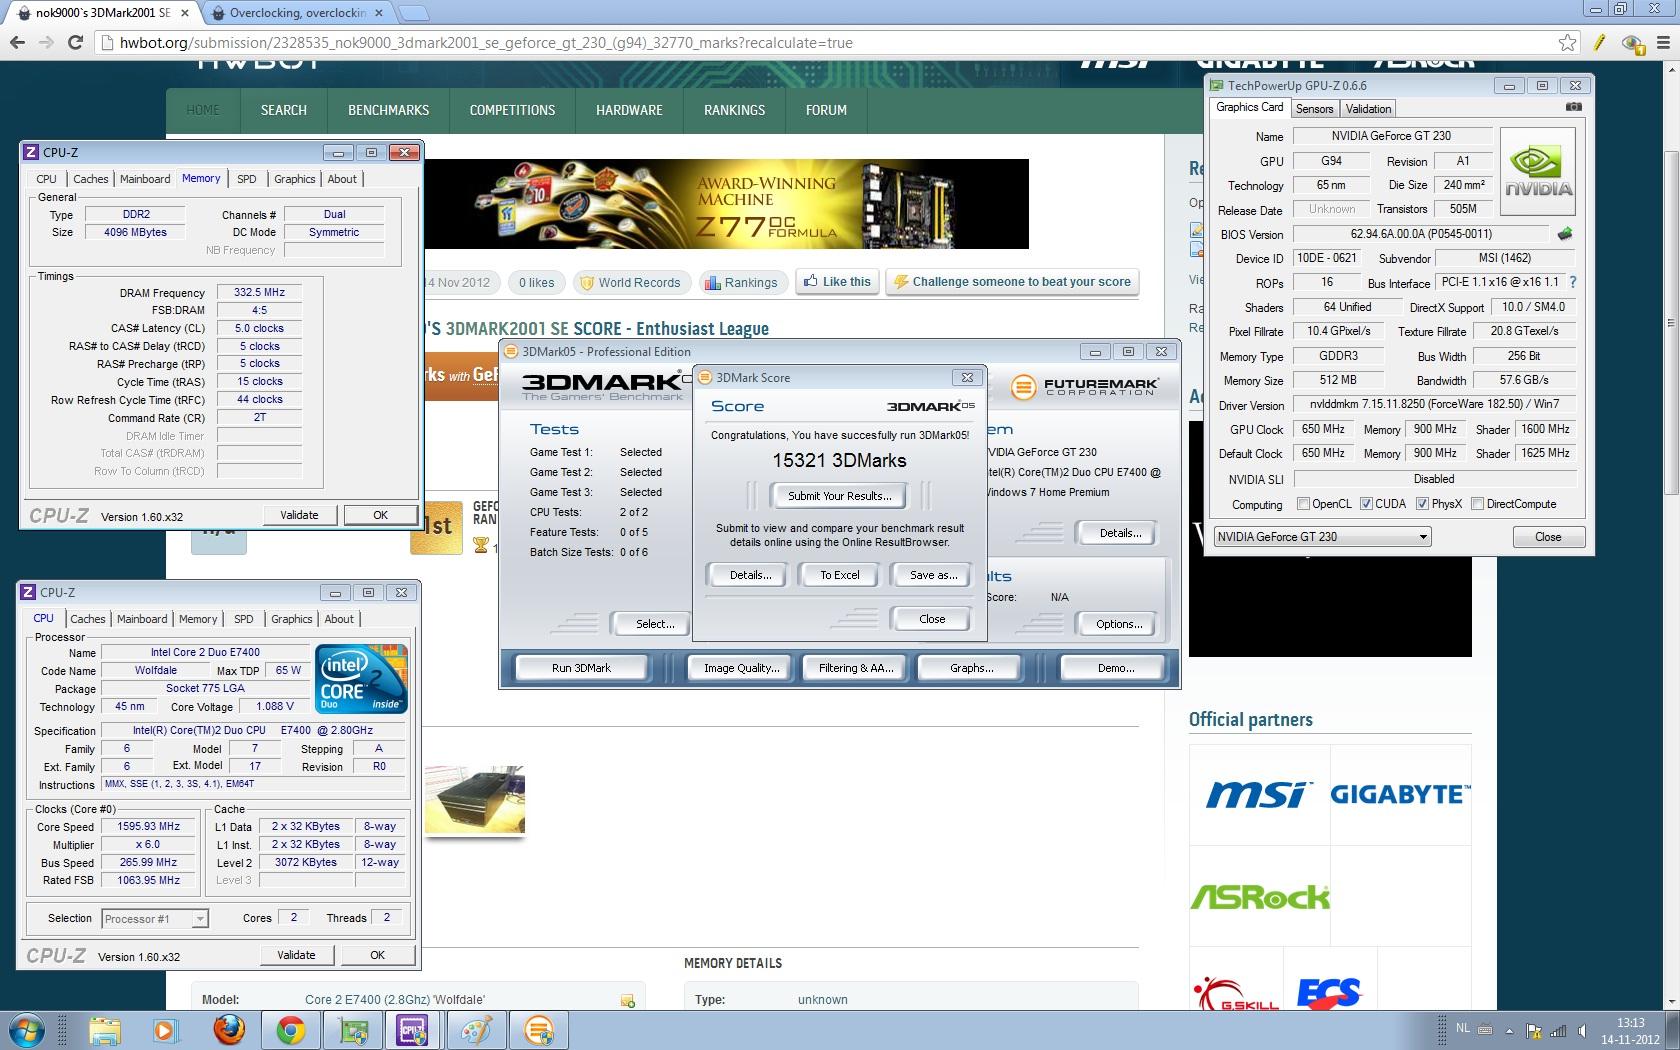This screenshot has width=1680, height=1050.
Task: Click Validate in the Memory CPU-Z window
Action: 299,515
